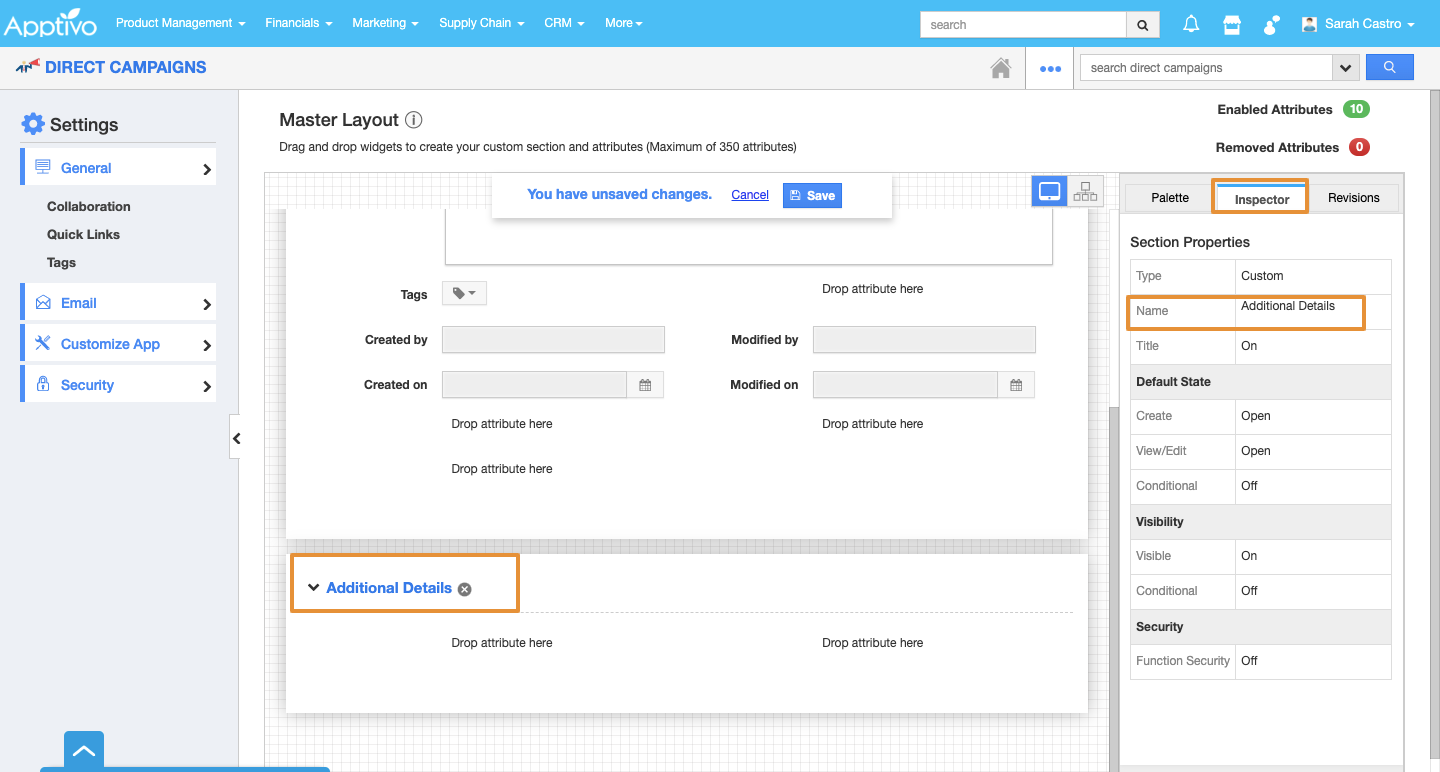Open the app store icon
Screen dimensions: 1440x772
tap(1232, 24)
